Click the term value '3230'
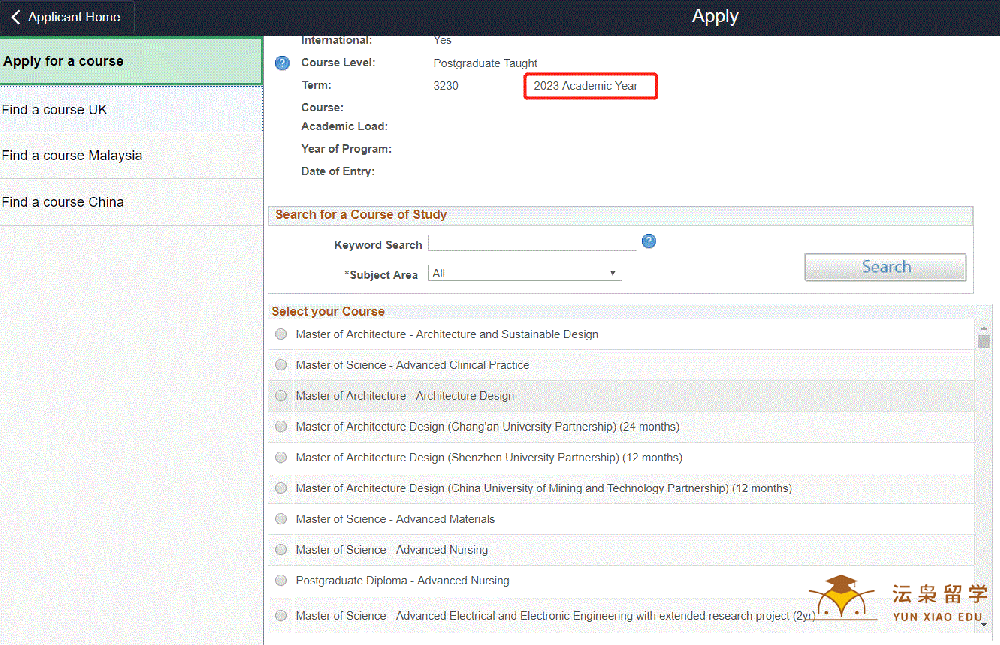This screenshot has height=645, width=1000. [446, 85]
